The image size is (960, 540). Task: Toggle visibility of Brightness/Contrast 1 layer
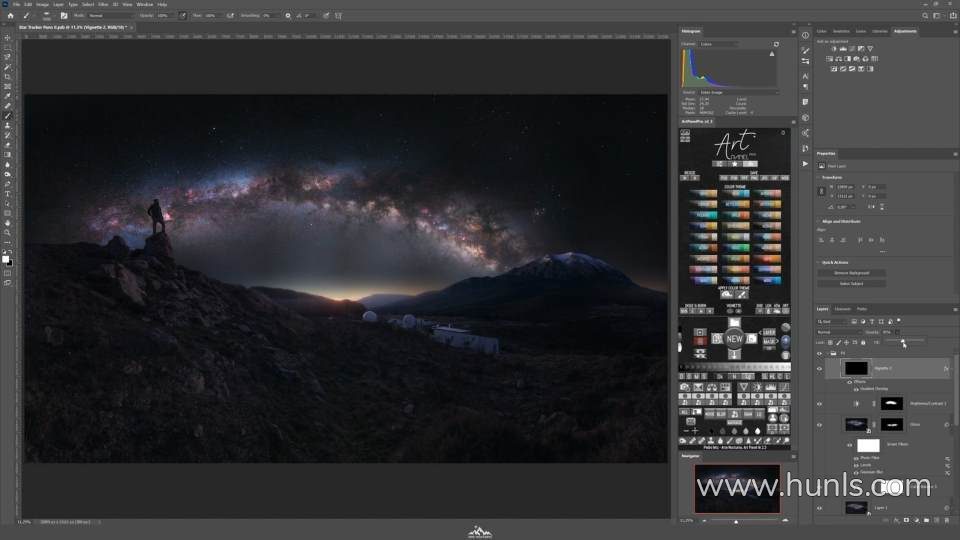819,403
